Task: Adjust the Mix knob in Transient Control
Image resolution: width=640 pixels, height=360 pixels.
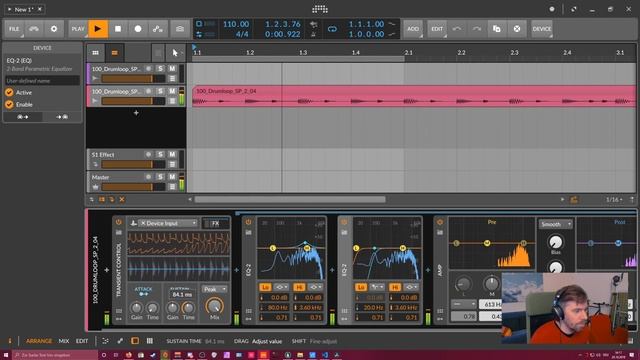Action: click(x=214, y=306)
